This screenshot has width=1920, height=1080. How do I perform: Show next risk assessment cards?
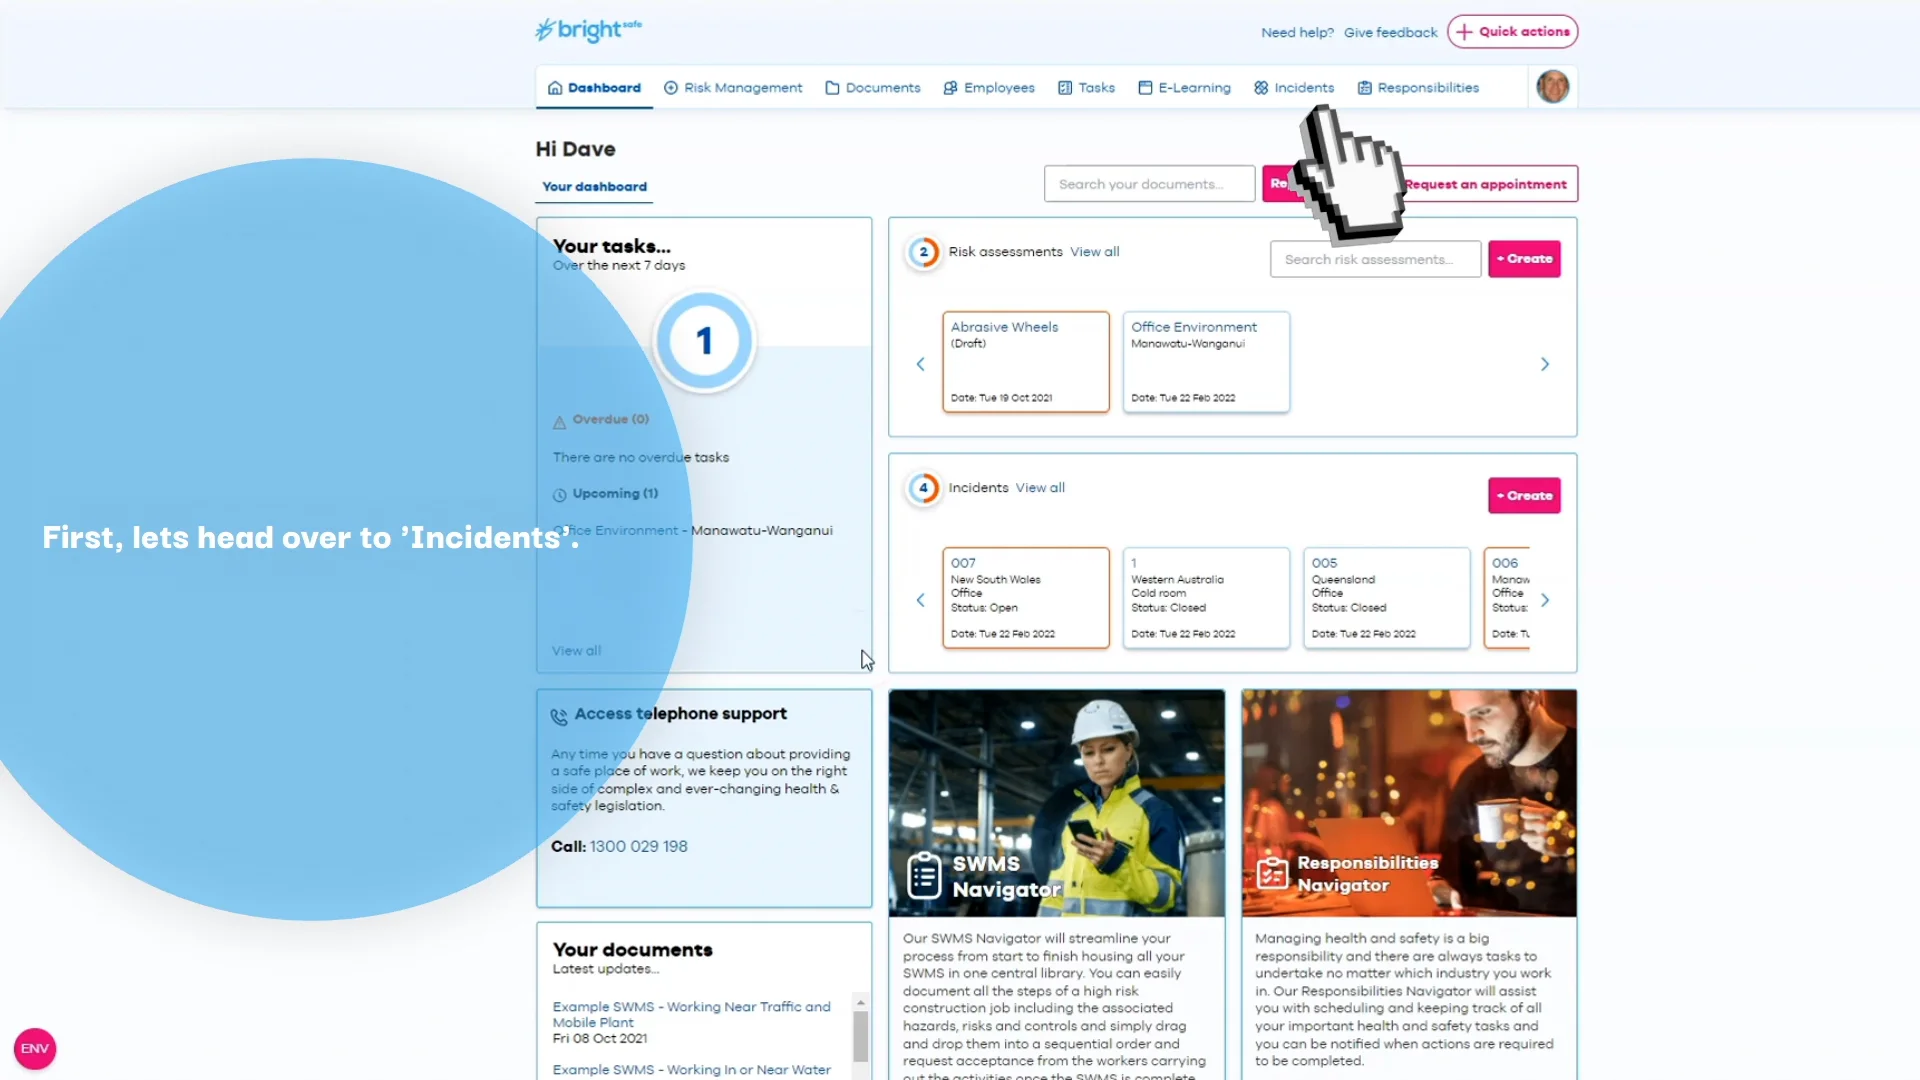[x=1545, y=364]
